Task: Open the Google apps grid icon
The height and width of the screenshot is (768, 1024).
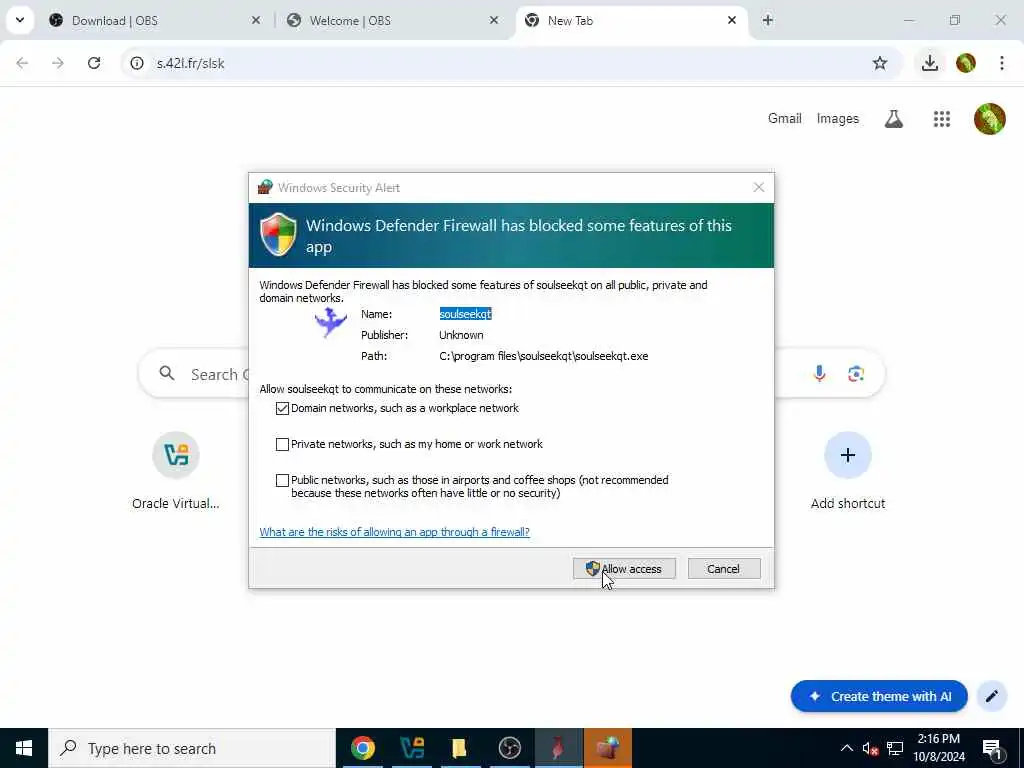Action: pyautogui.click(x=942, y=119)
